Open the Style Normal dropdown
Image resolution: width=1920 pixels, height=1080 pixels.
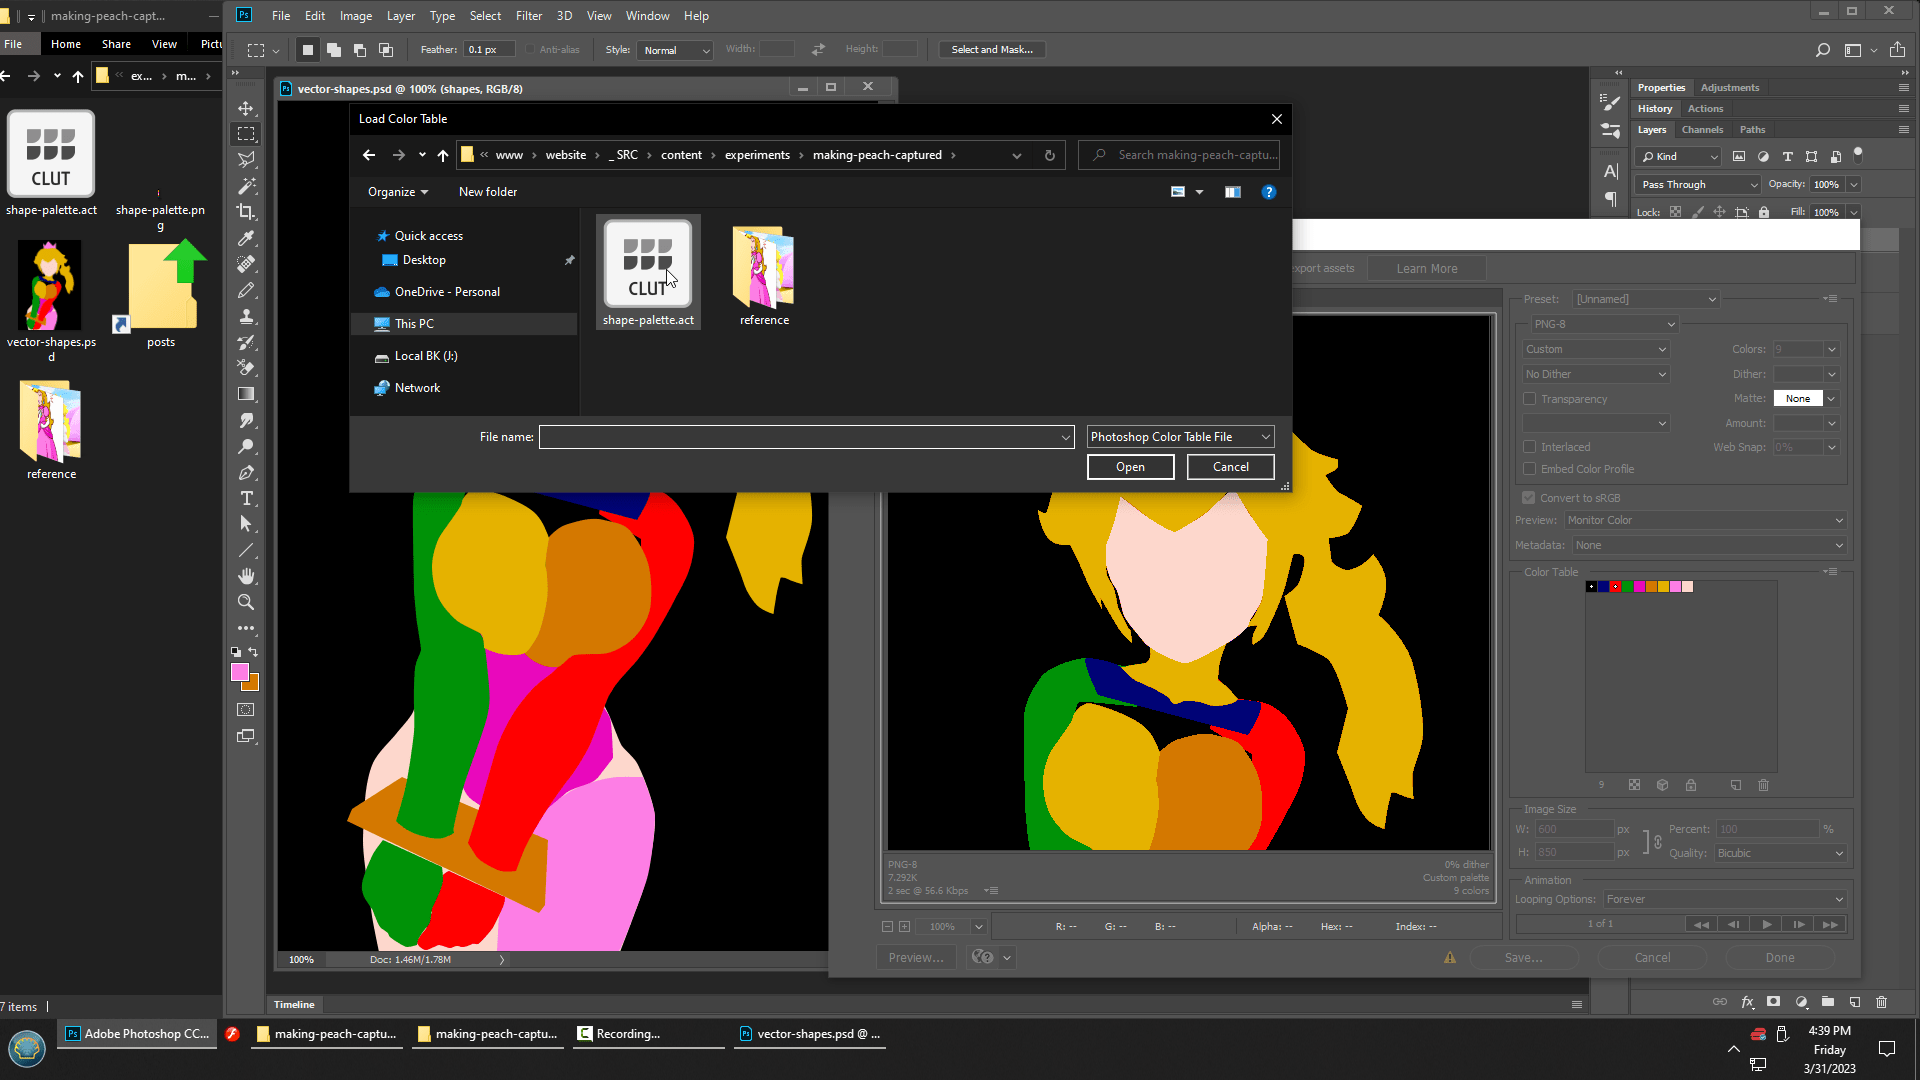tap(676, 50)
